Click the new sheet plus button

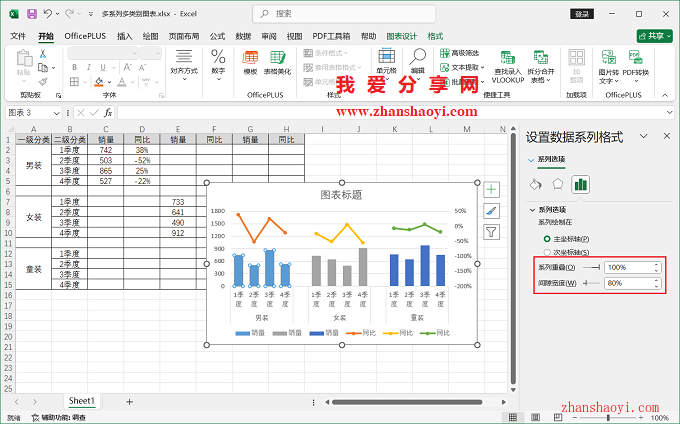click(129, 402)
